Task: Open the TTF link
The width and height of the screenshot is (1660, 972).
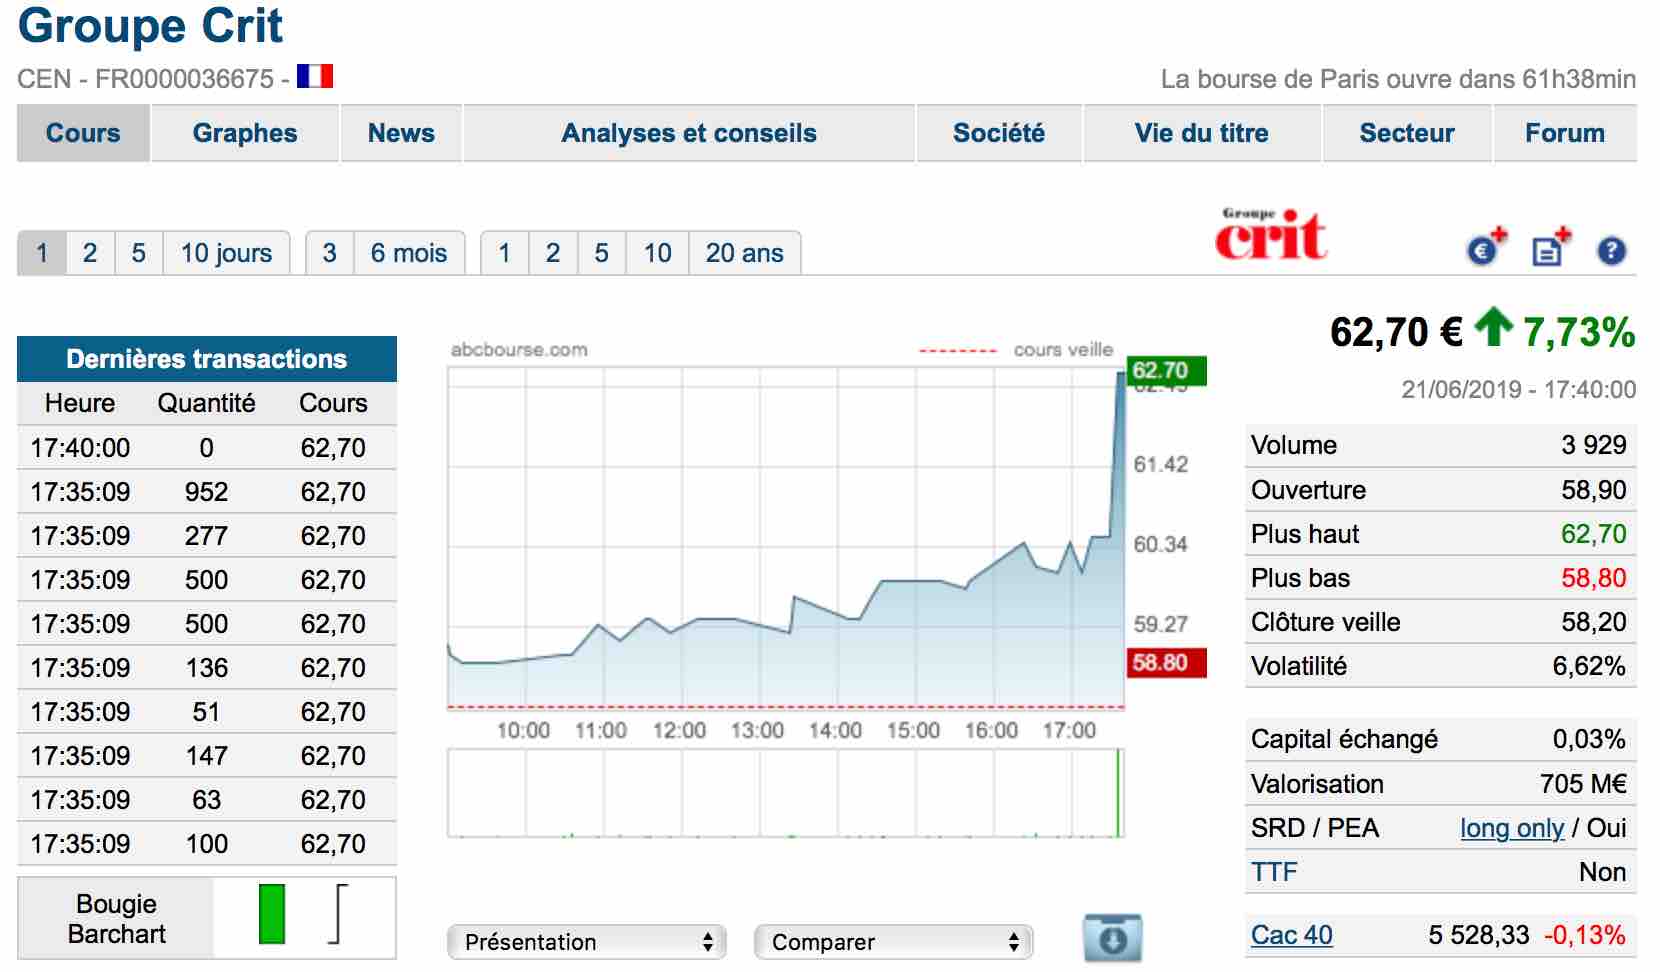Action: click(1274, 872)
